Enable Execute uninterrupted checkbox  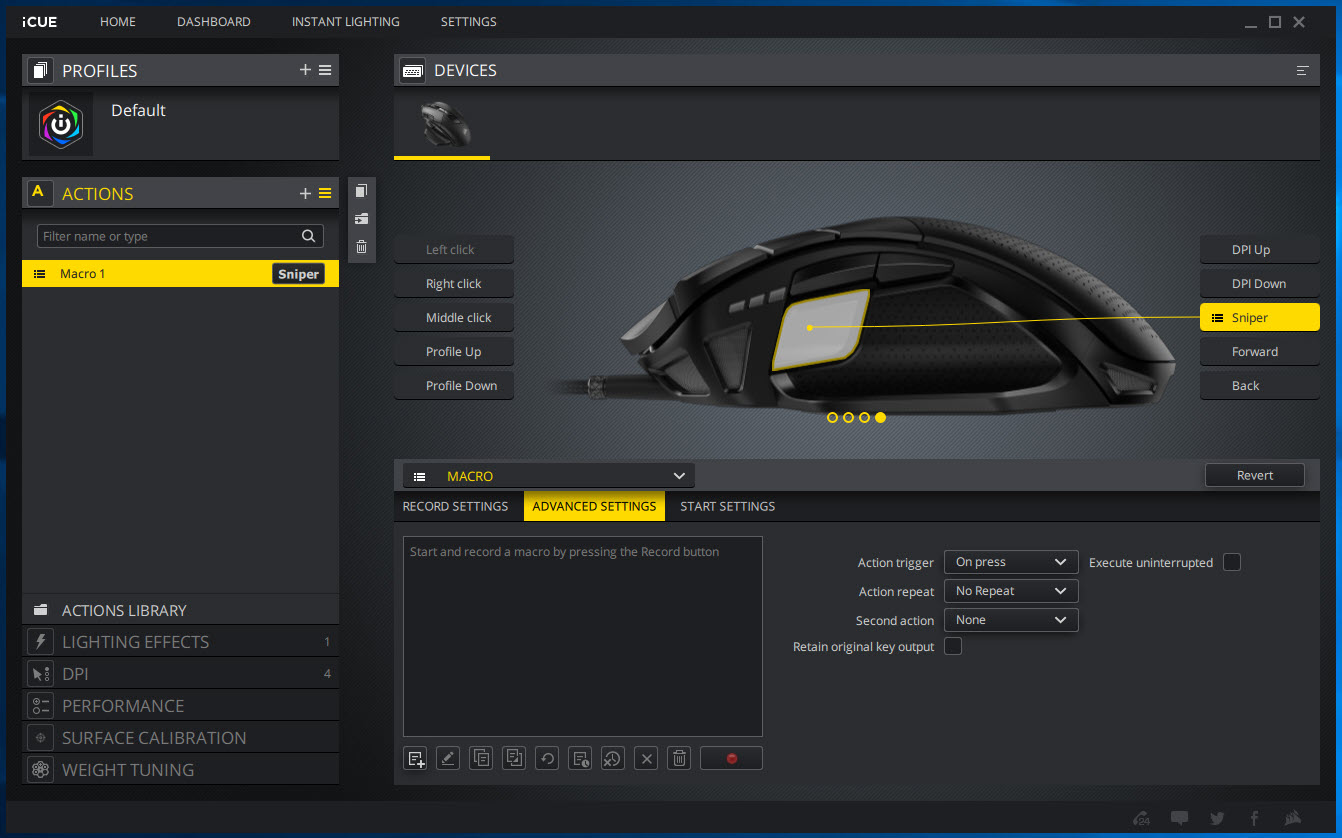(x=1232, y=562)
